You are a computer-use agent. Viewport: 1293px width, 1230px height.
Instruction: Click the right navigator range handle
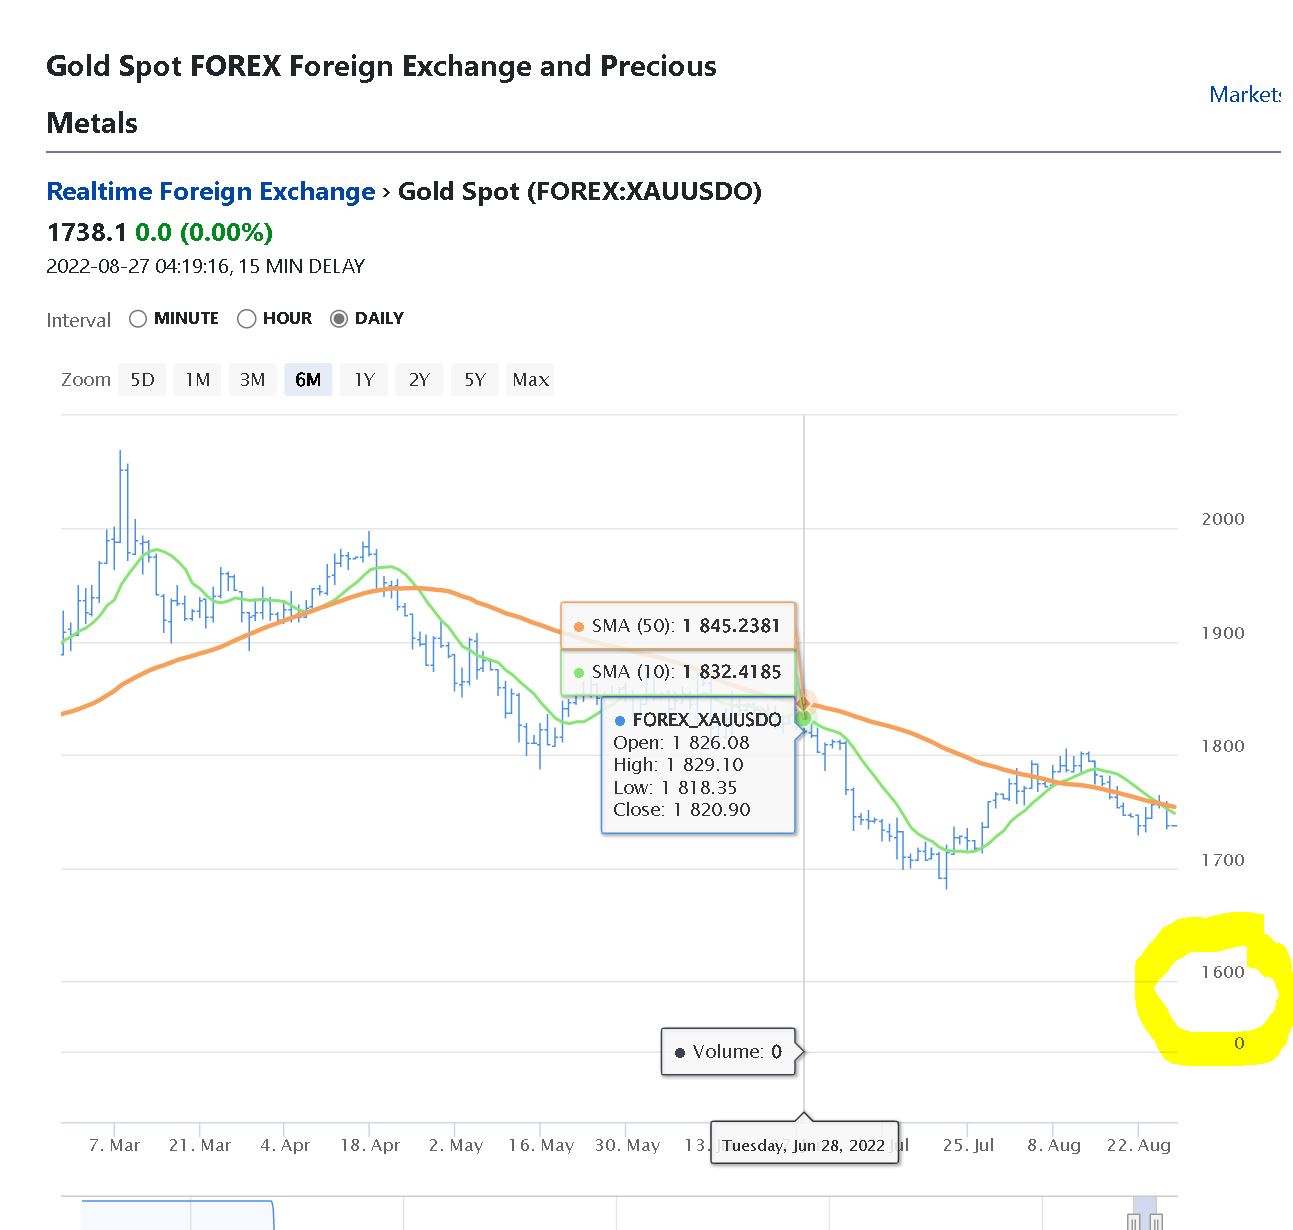tap(1156, 1221)
